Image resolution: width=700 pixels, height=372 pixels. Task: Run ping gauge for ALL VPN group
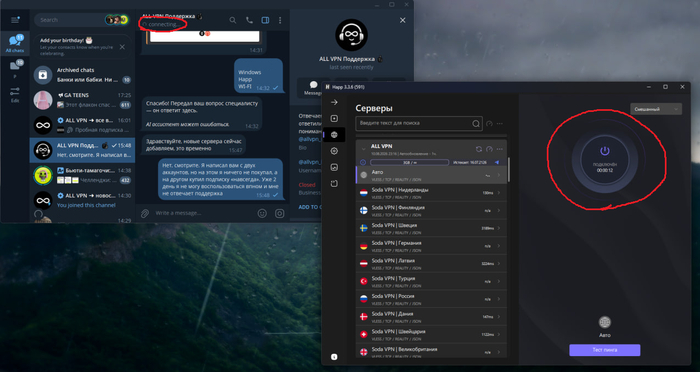tap(489, 149)
